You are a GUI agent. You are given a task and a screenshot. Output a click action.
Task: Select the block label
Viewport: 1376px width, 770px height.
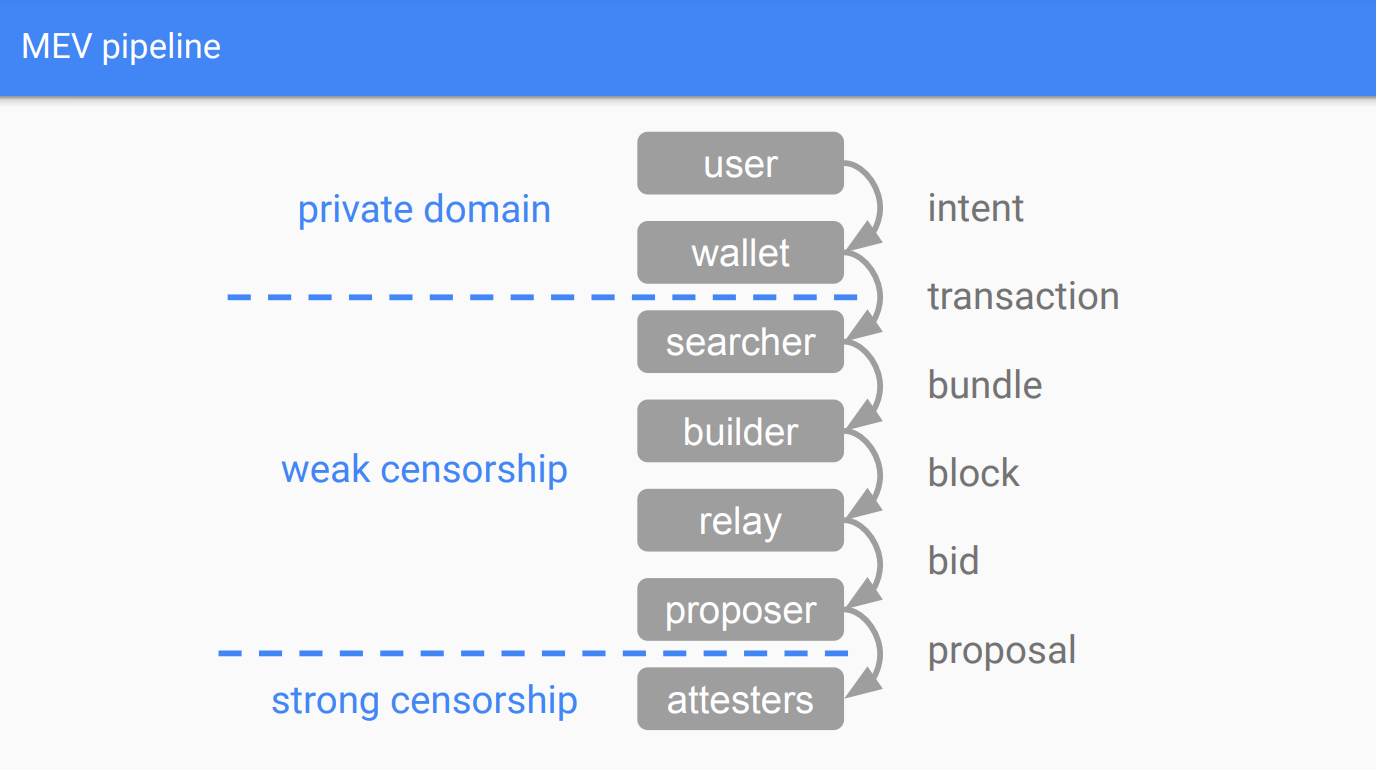pyautogui.click(x=973, y=473)
